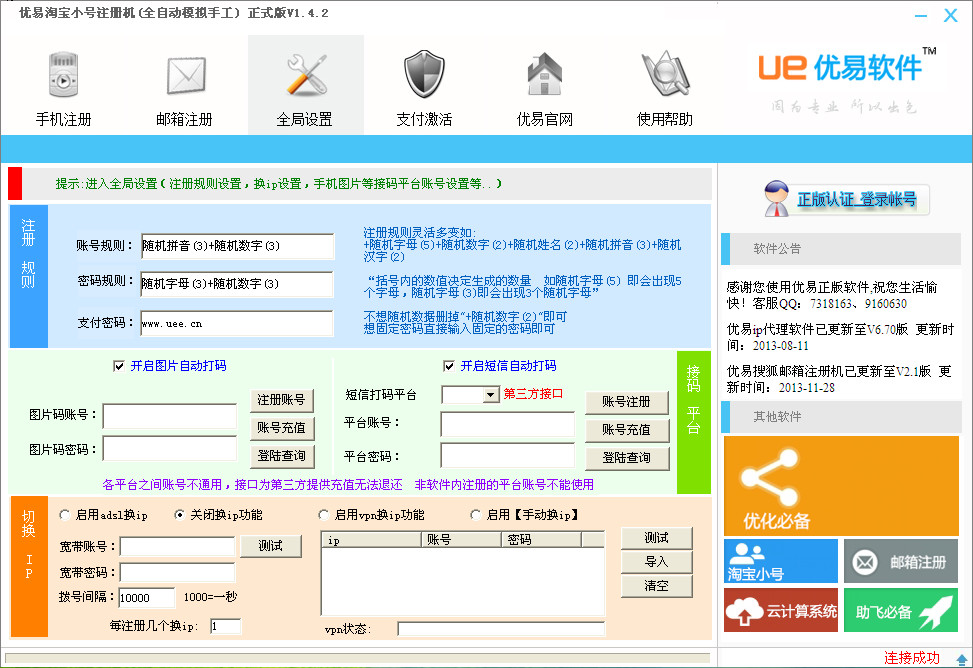
Task: Click the 注册账号 button
Action: [283, 399]
